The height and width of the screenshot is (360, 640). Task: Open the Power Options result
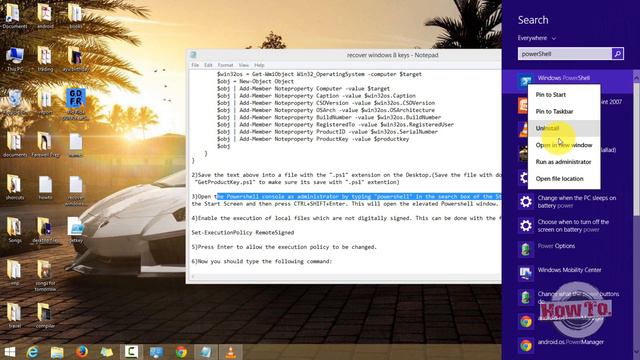pos(556,246)
